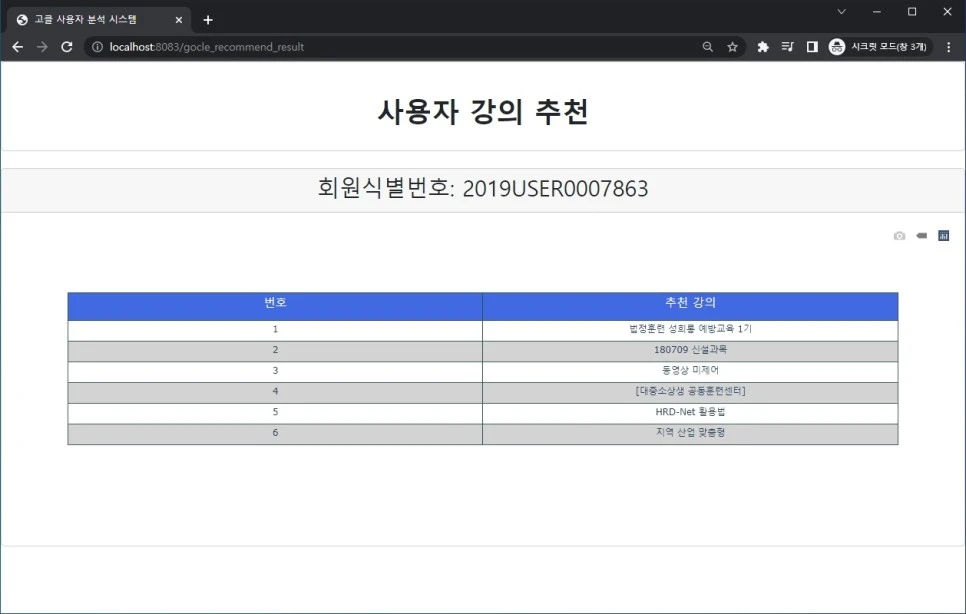Click the row number 4 cell
This screenshot has height=614, width=966.
[x=275, y=393]
